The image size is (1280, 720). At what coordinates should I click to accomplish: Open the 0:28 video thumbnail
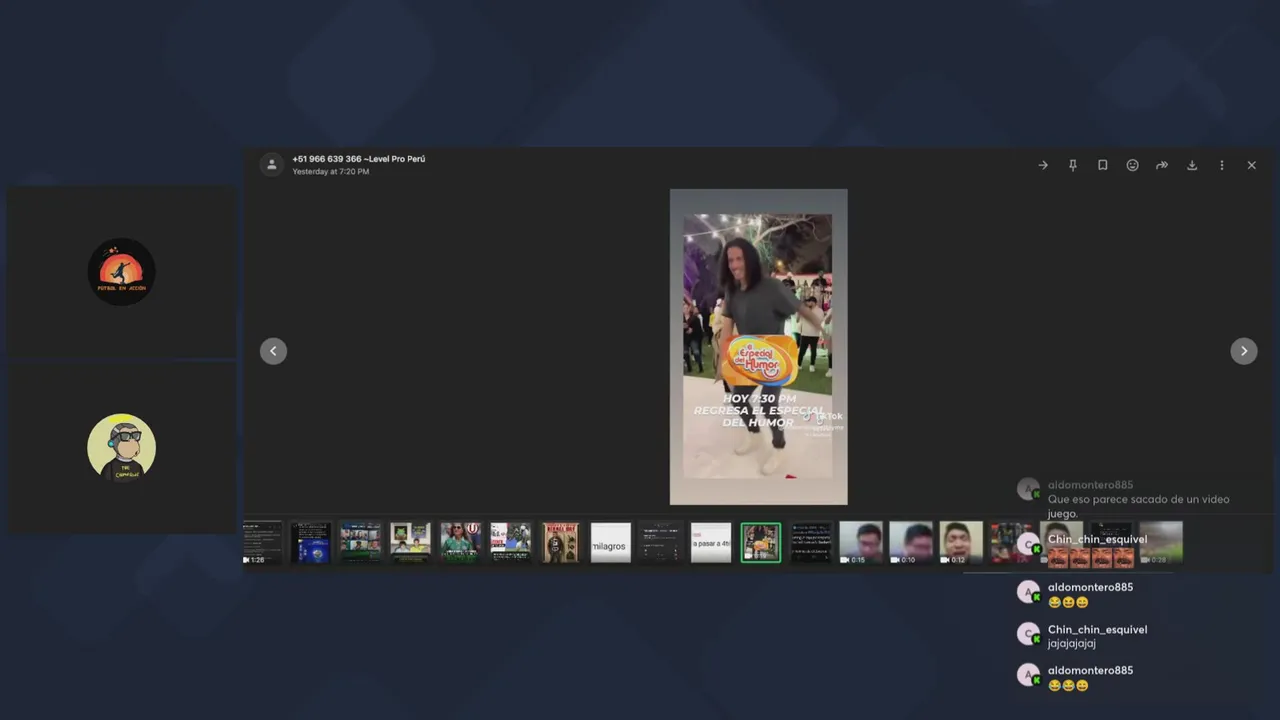point(1161,543)
